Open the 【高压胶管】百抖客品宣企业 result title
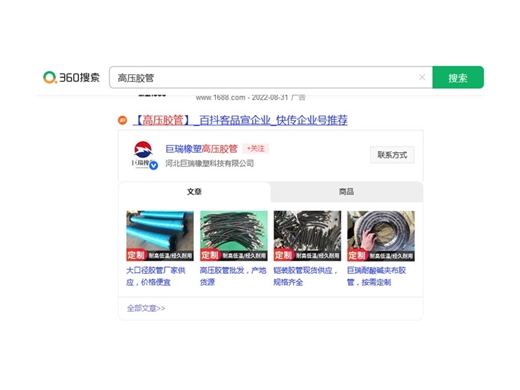 click(240, 120)
